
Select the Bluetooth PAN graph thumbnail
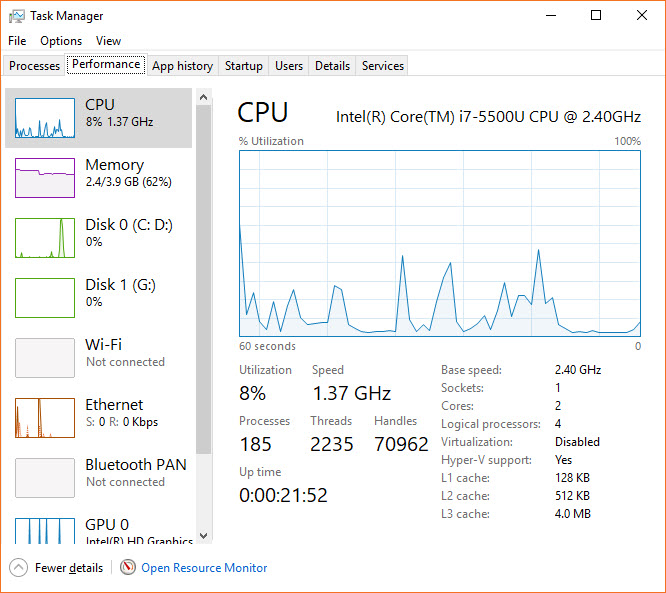45,478
